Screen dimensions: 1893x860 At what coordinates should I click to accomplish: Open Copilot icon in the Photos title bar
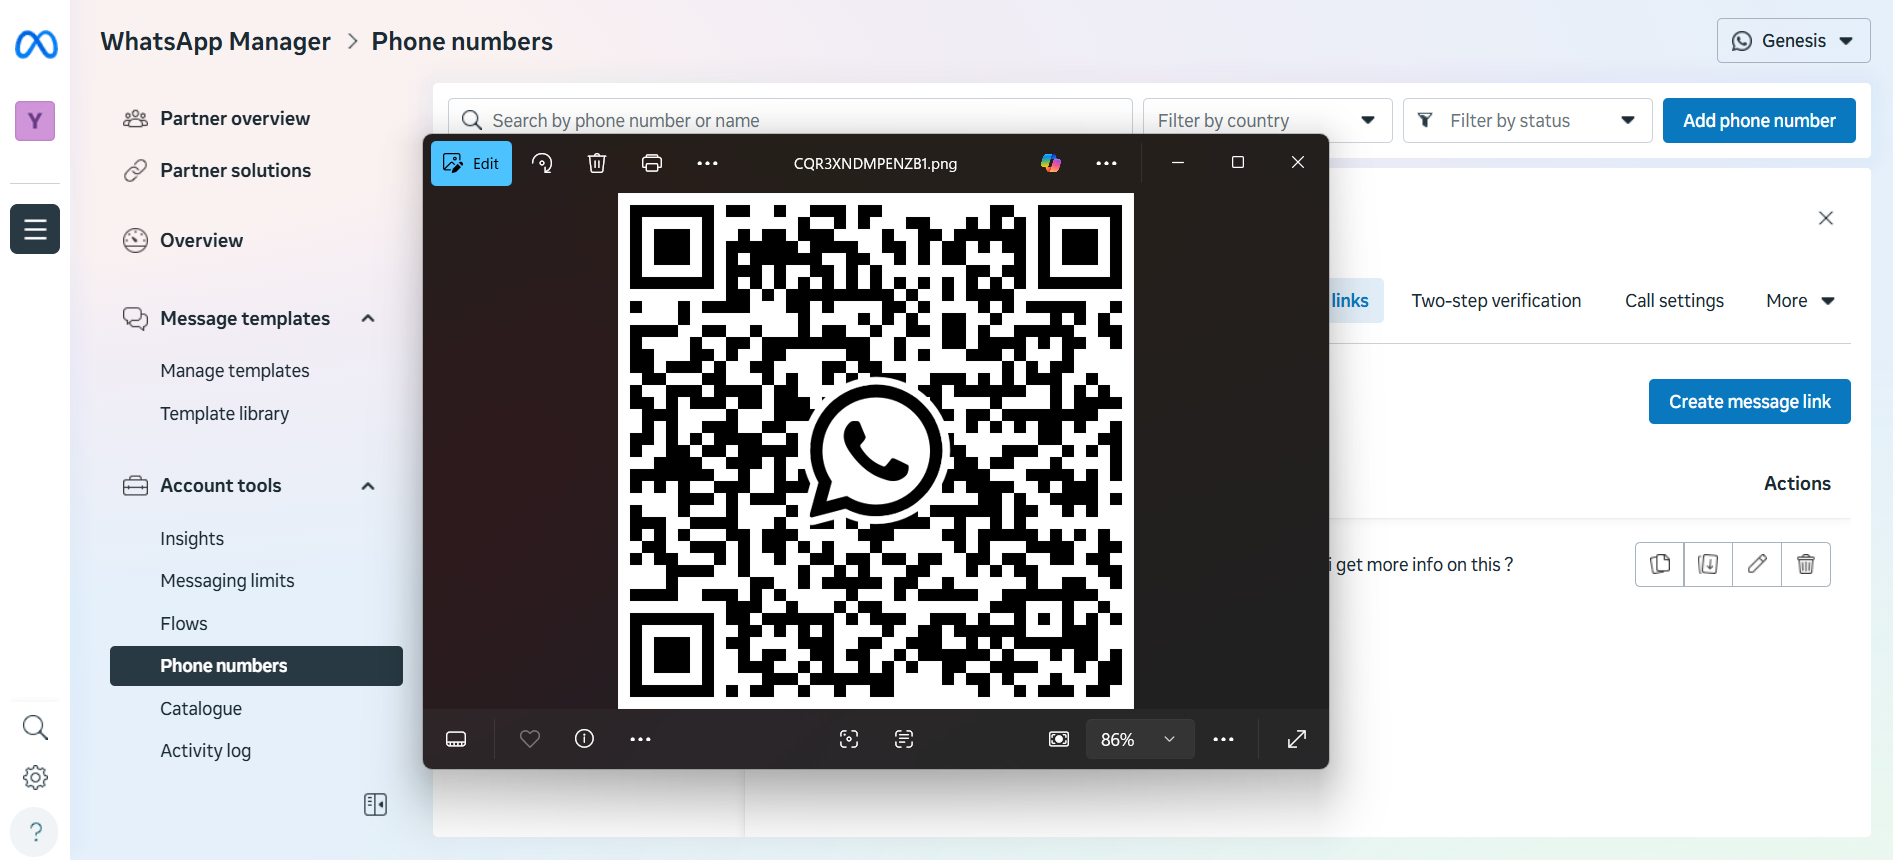[x=1050, y=163]
